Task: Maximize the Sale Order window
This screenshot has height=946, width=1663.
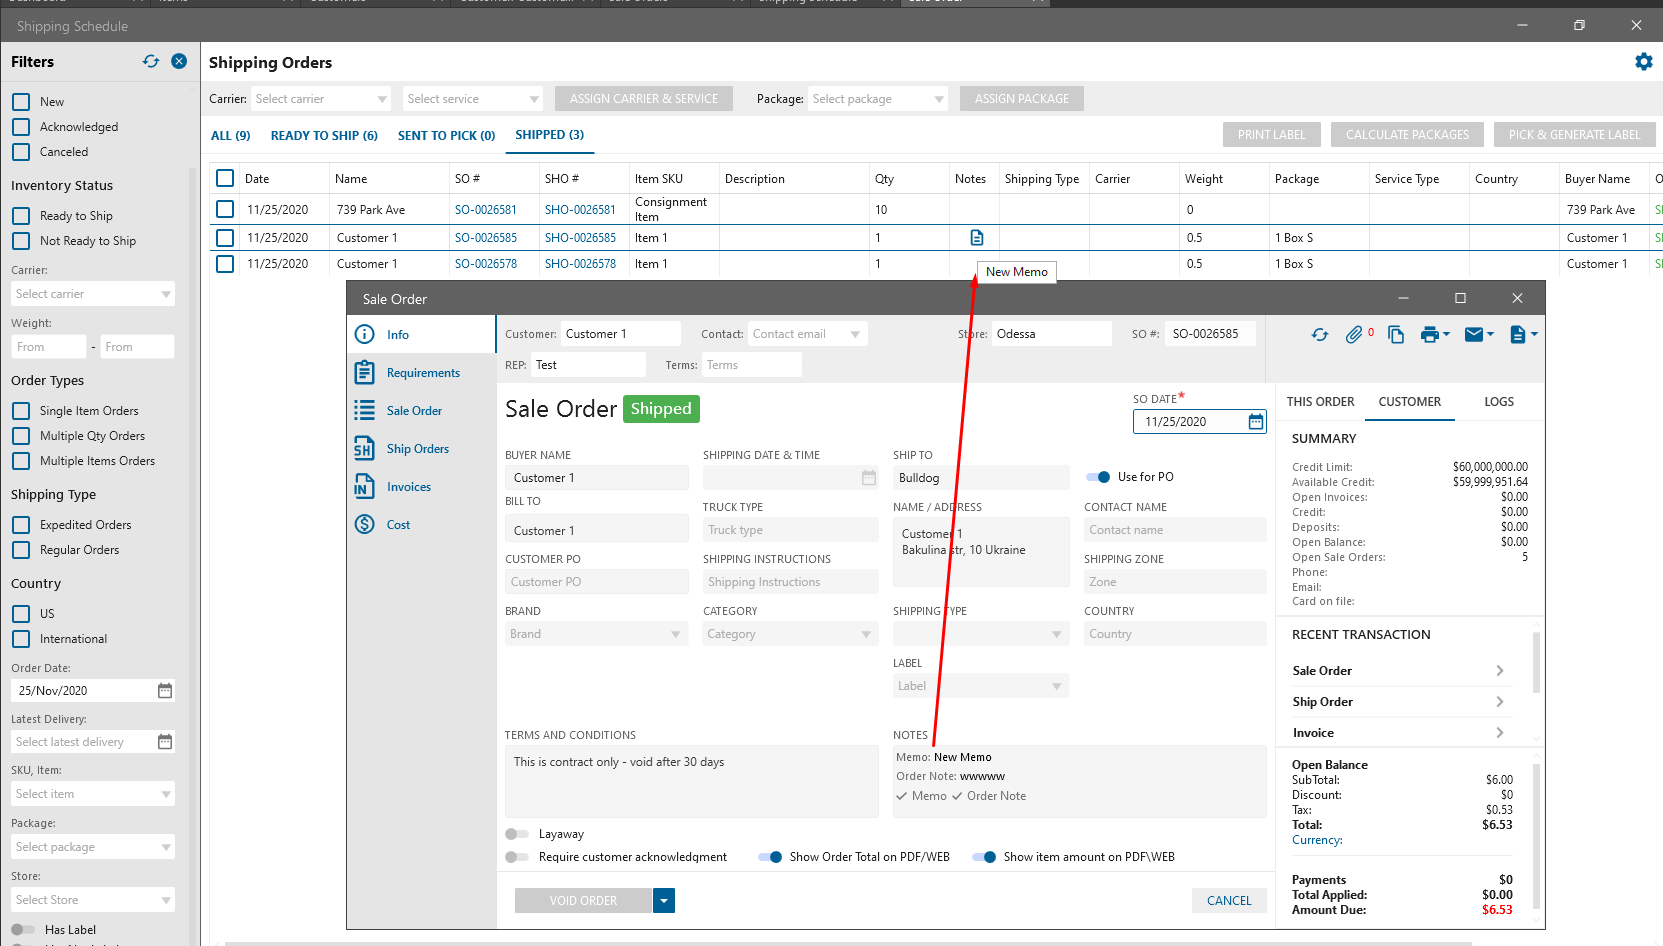Action: tap(1460, 298)
